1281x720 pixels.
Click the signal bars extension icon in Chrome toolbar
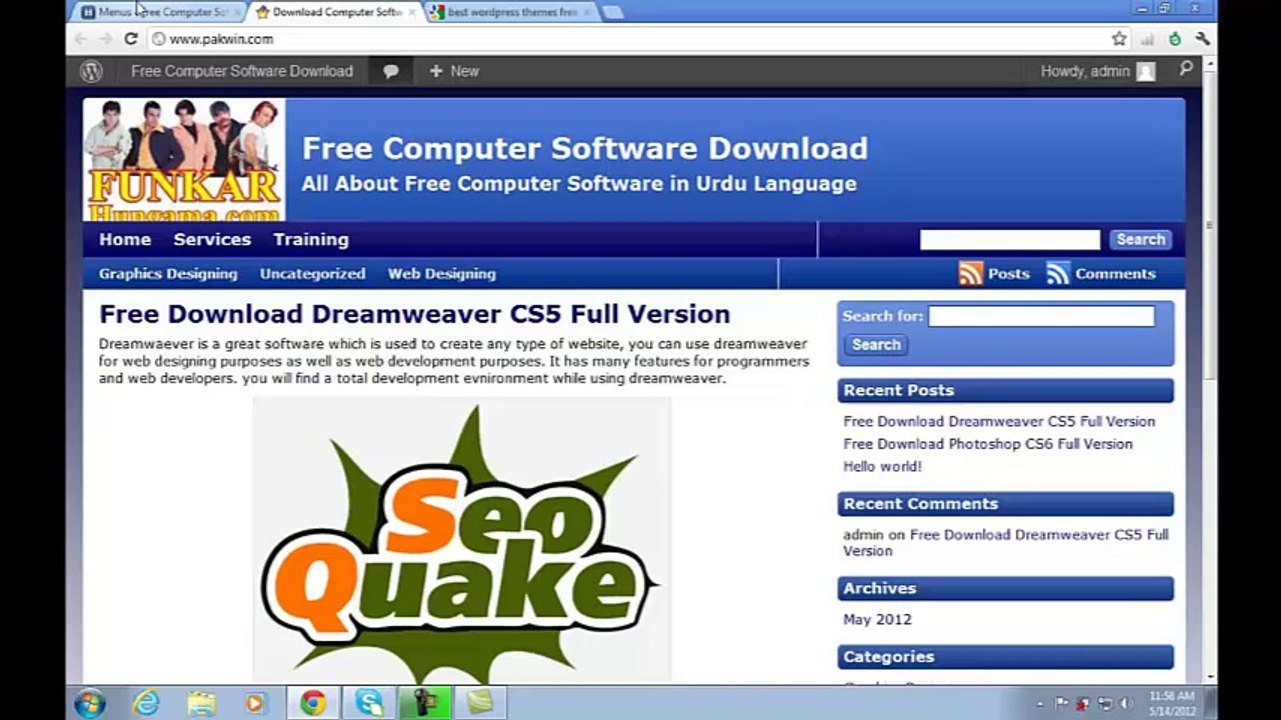point(1147,39)
